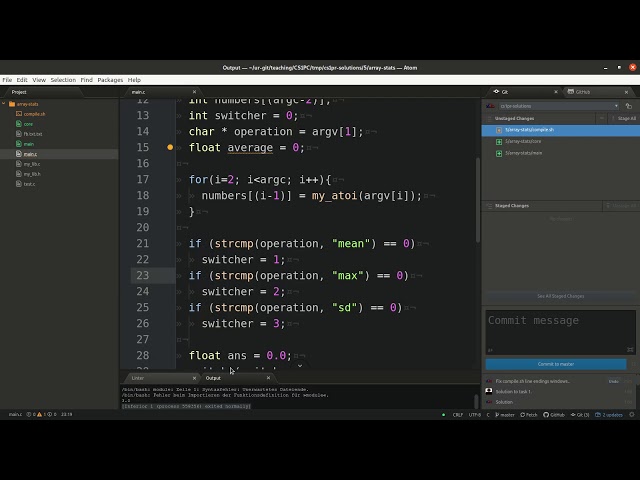Click the editor vertical scrollbar

[x=478, y=200]
